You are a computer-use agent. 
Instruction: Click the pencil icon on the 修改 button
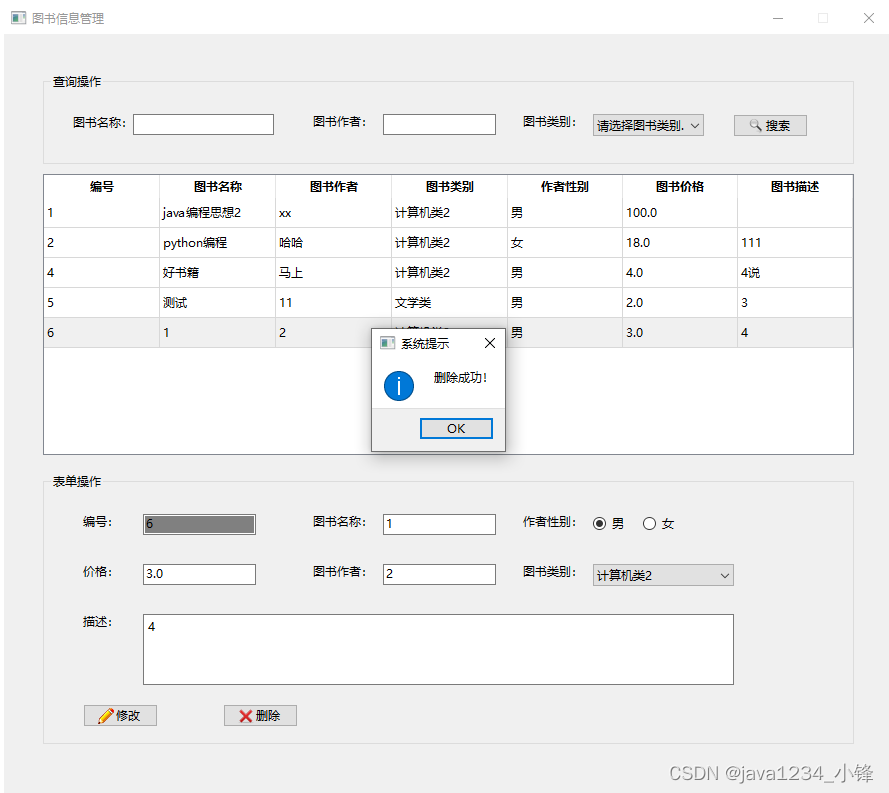tap(104, 715)
